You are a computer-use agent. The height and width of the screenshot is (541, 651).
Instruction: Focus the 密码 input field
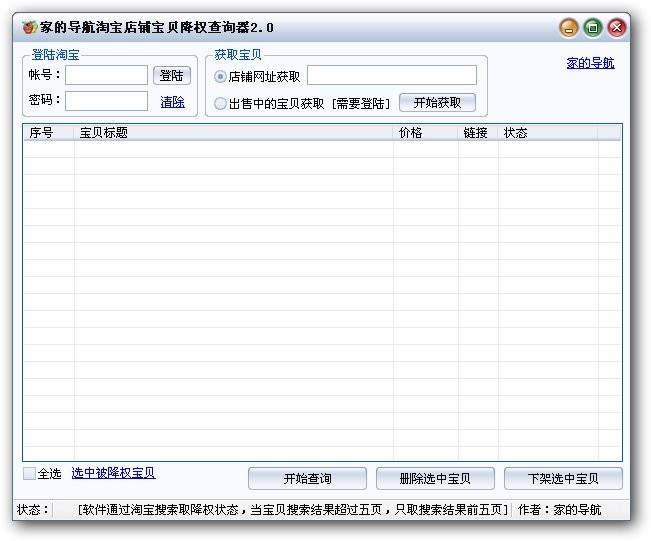[106, 101]
